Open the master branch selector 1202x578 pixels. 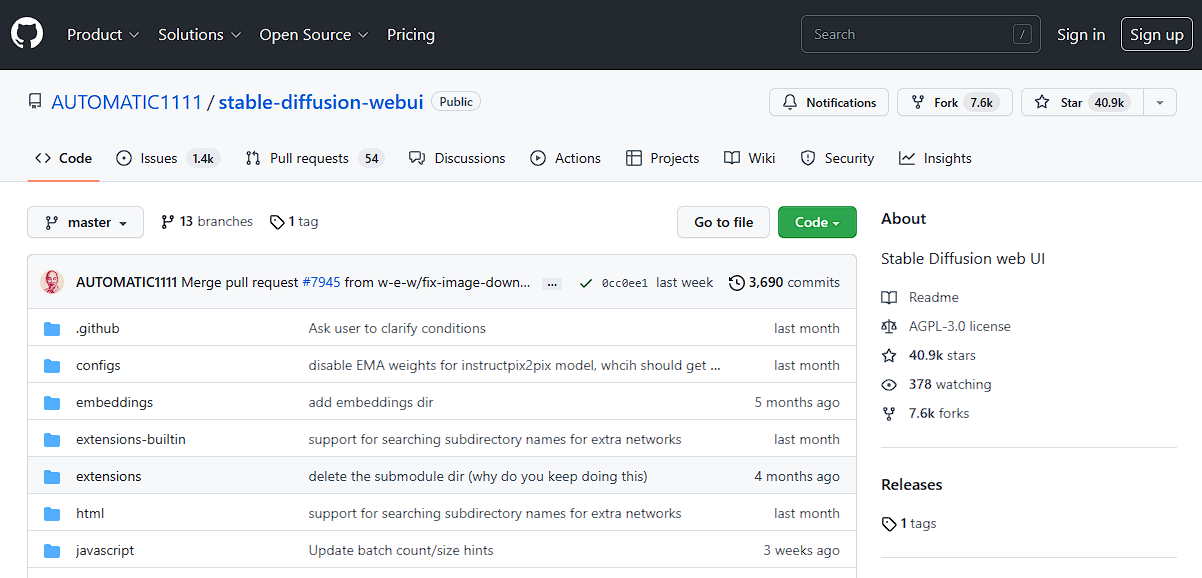coord(85,222)
